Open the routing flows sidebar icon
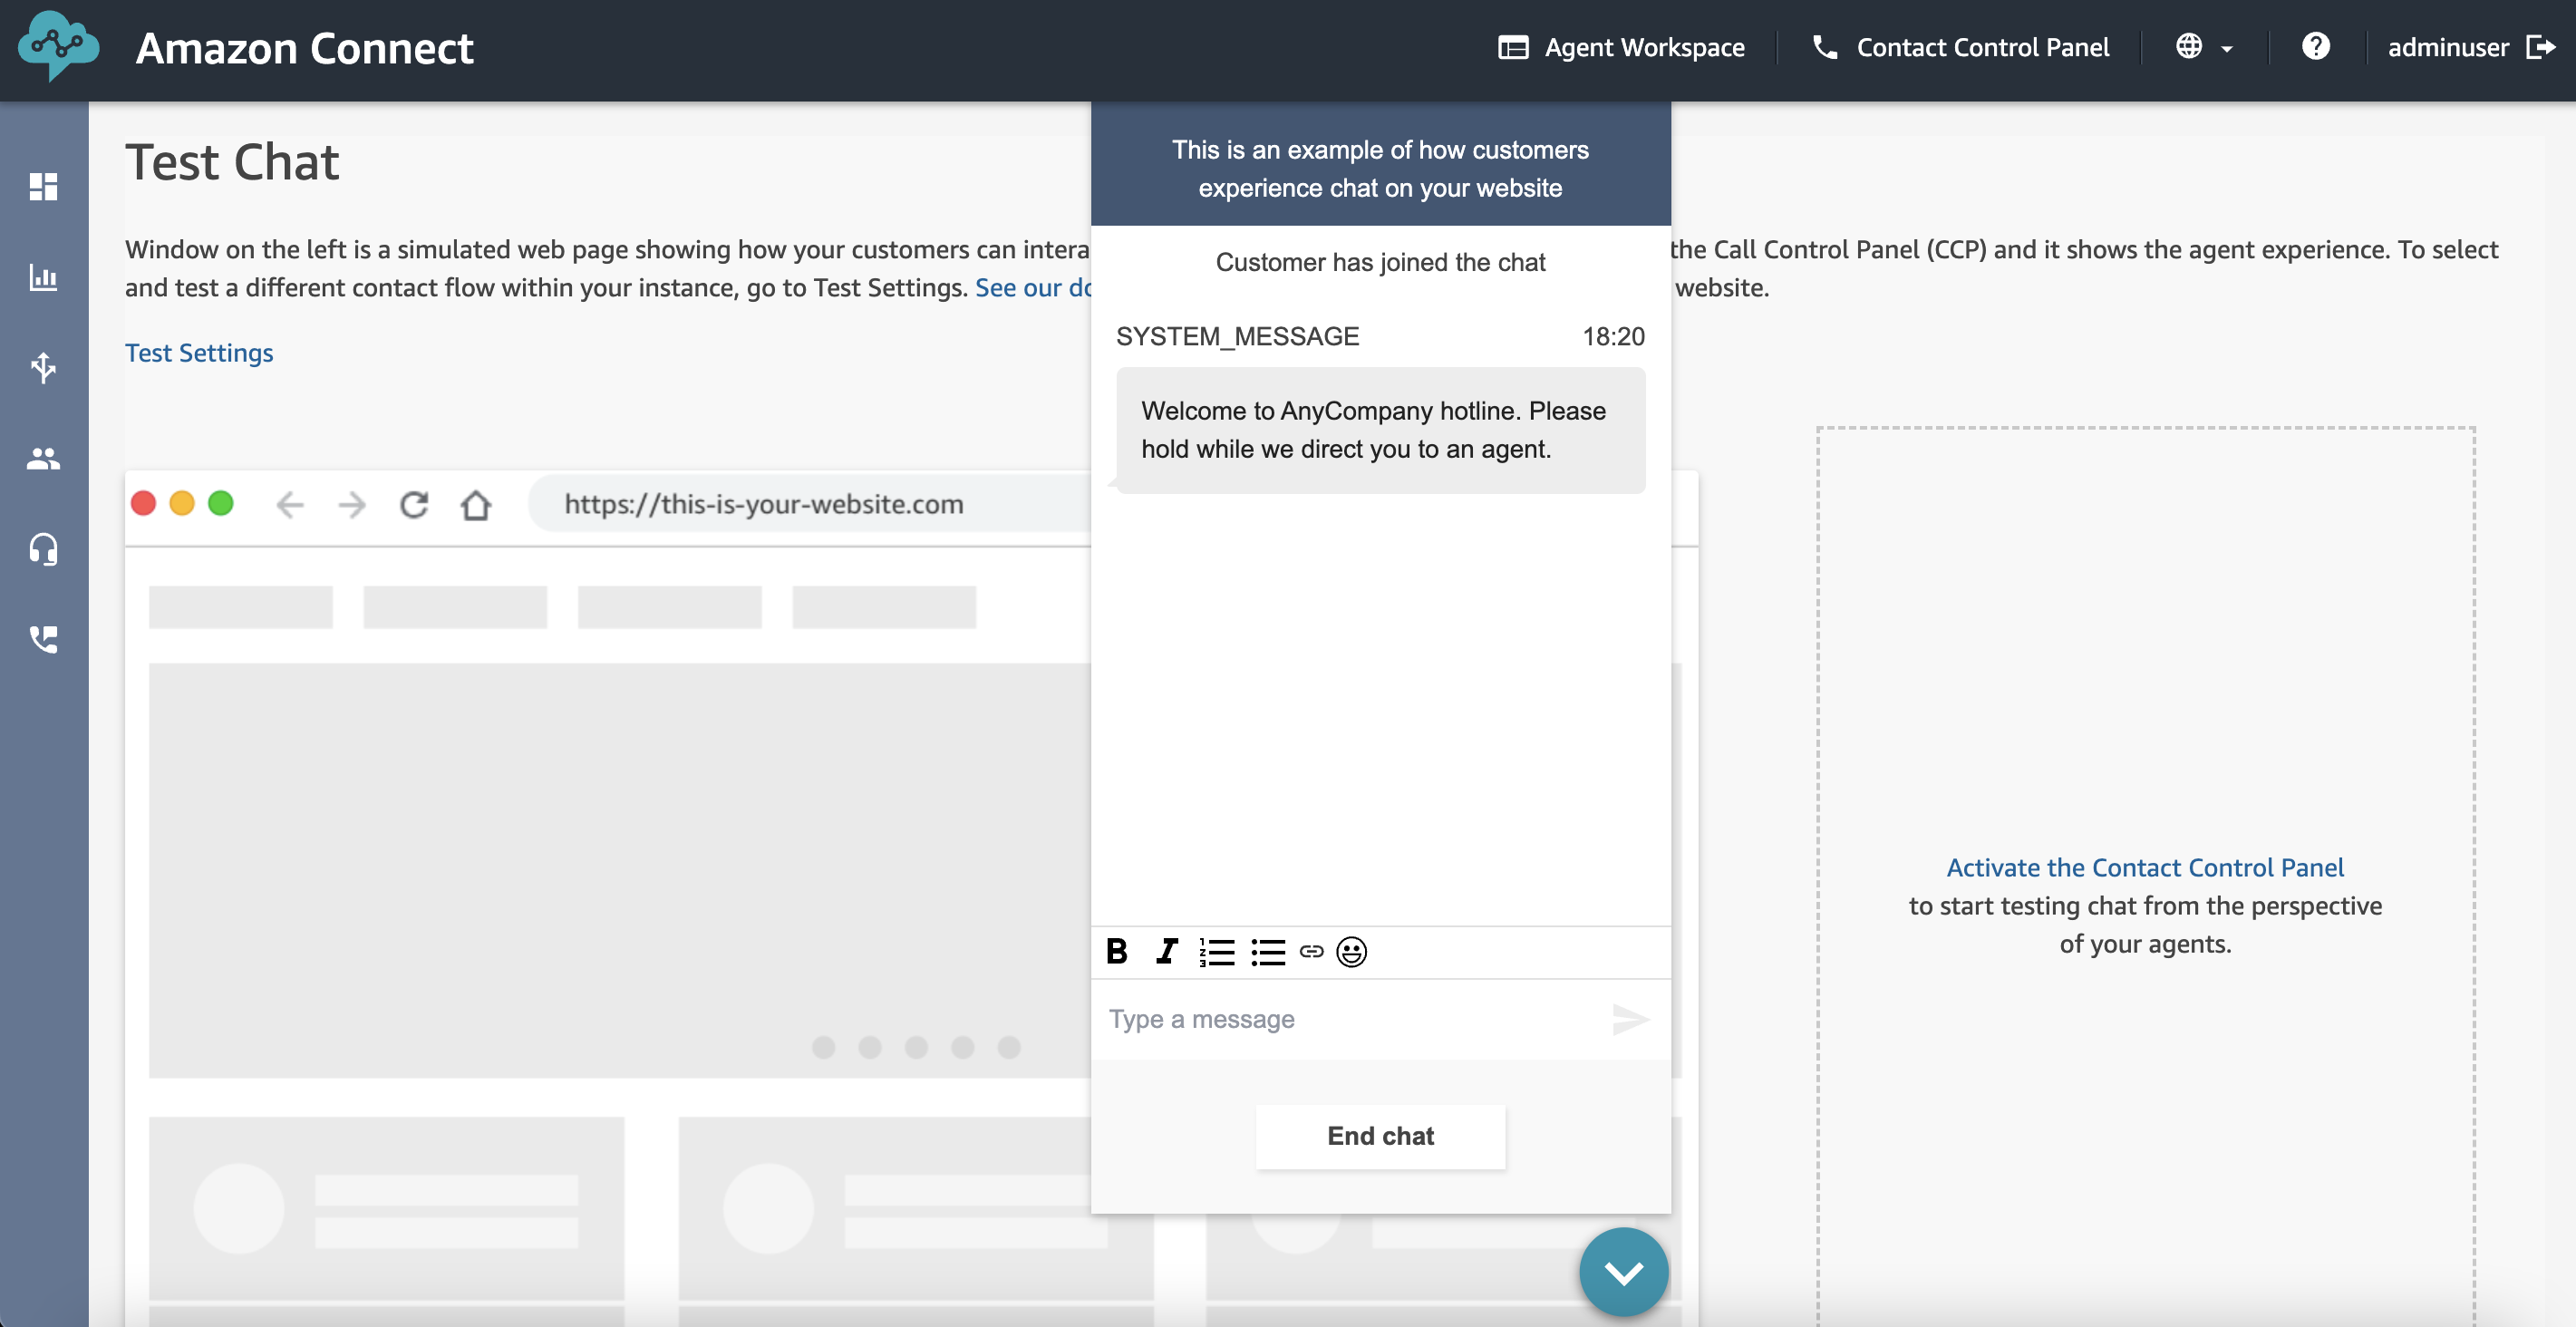The width and height of the screenshot is (2576, 1327). [43, 367]
